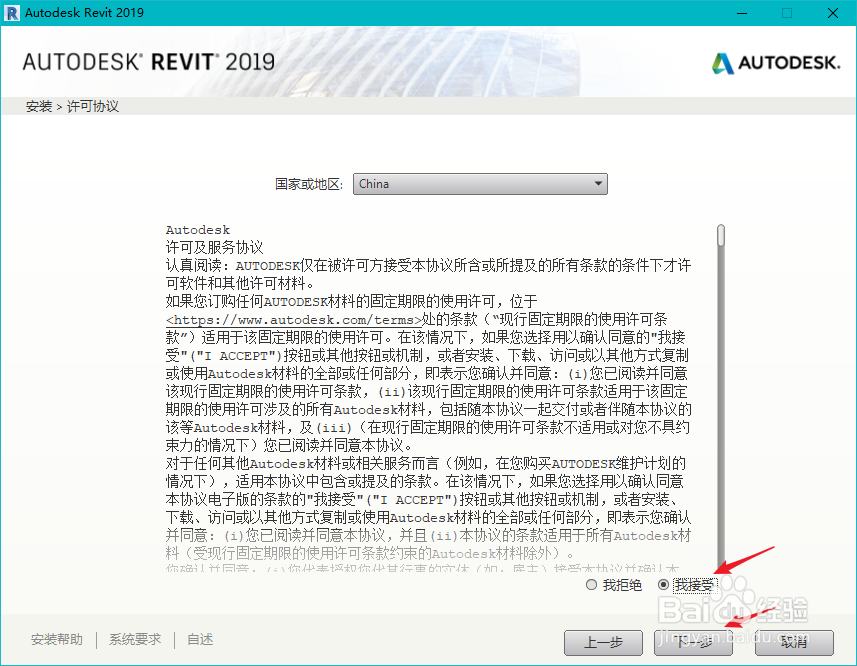Click the Autodesk logo at top right
Screen dimensions: 857x666
[776, 63]
